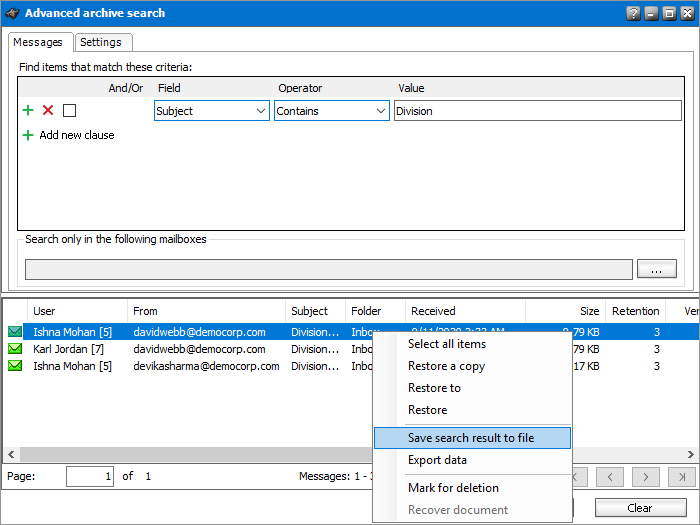Click the green plus beside Add new clause
Screen dimensions: 700x525
click(28, 135)
